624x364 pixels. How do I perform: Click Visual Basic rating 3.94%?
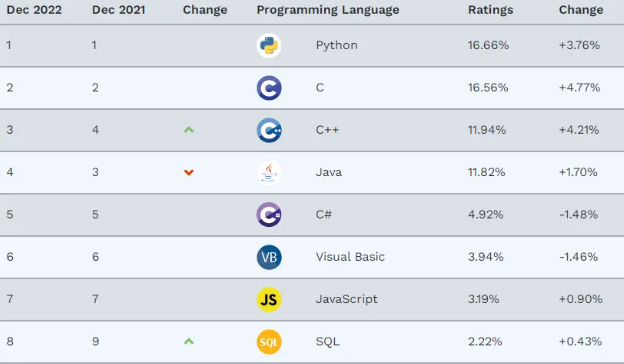tap(486, 257)
